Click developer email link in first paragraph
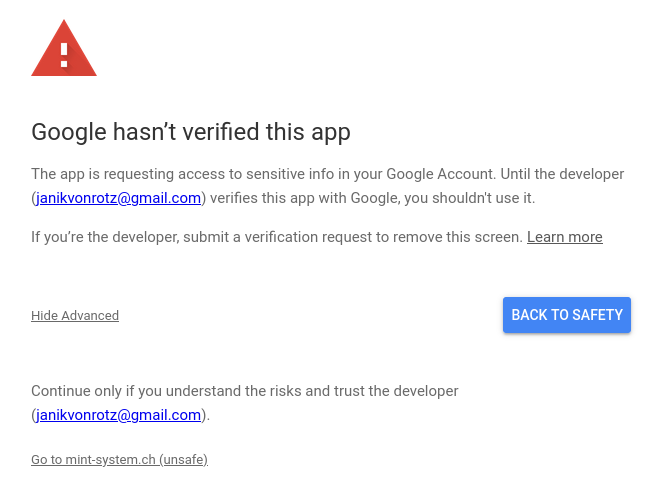This screenshot has width=653, height=501. click(118, 198)
